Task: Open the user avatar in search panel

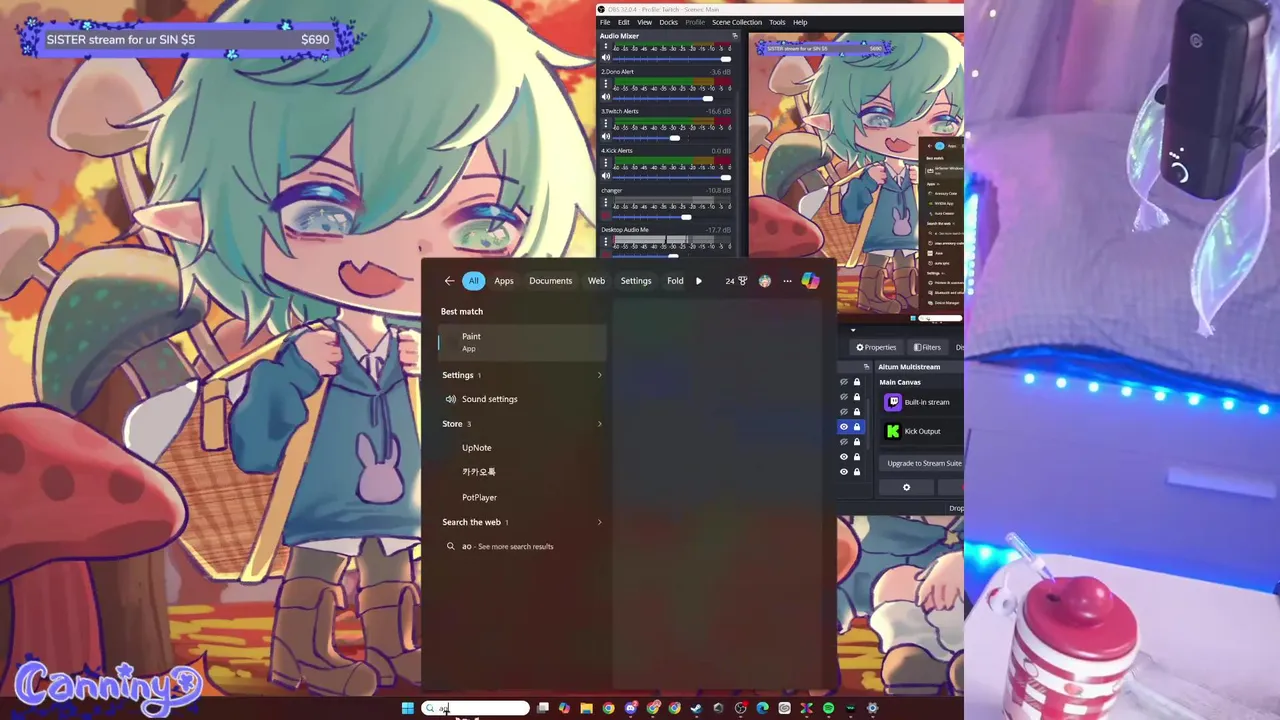Action: (x=765, y=281)
